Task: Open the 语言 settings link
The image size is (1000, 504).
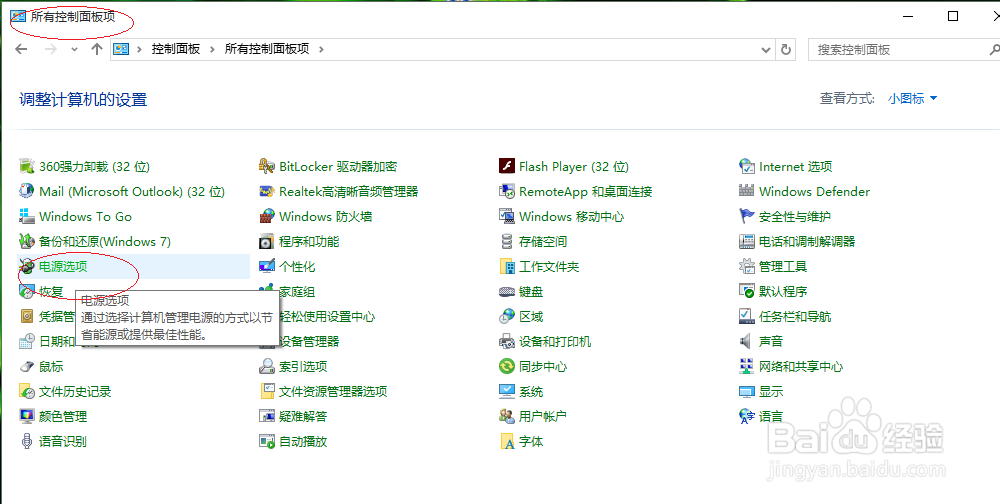Action: (770, 417)
